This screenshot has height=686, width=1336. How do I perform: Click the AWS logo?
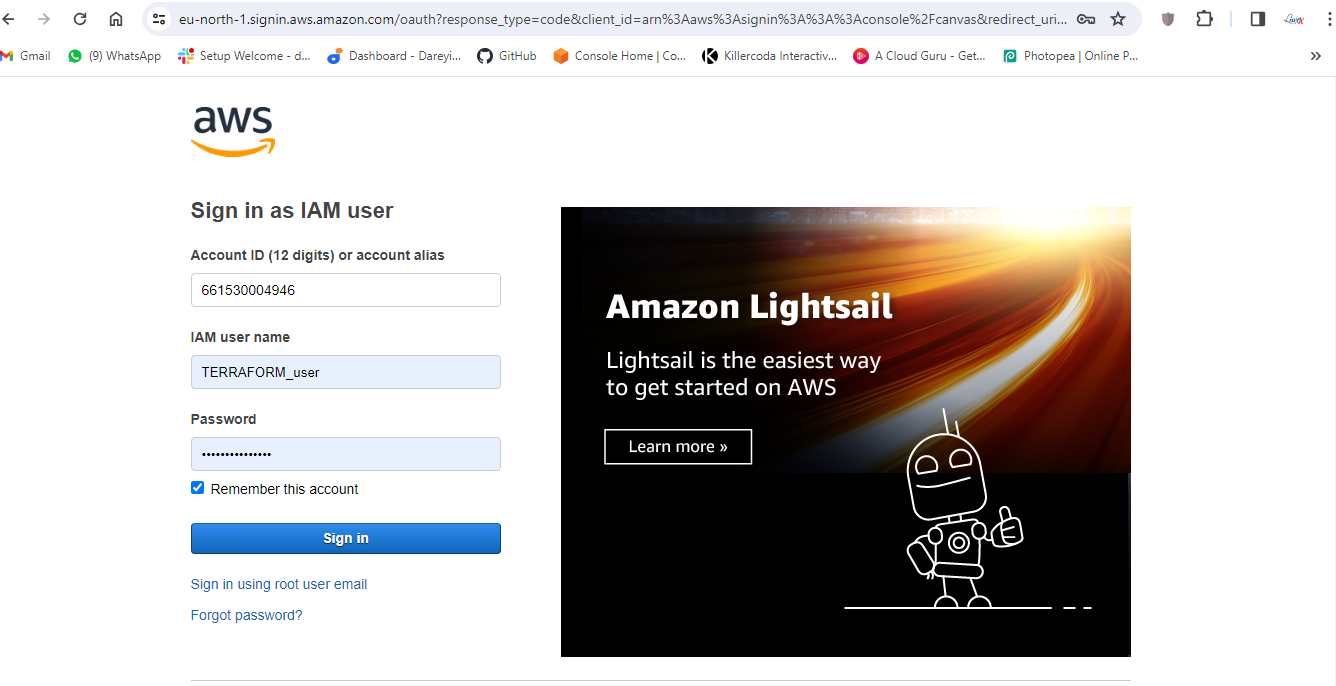(233, 131)
